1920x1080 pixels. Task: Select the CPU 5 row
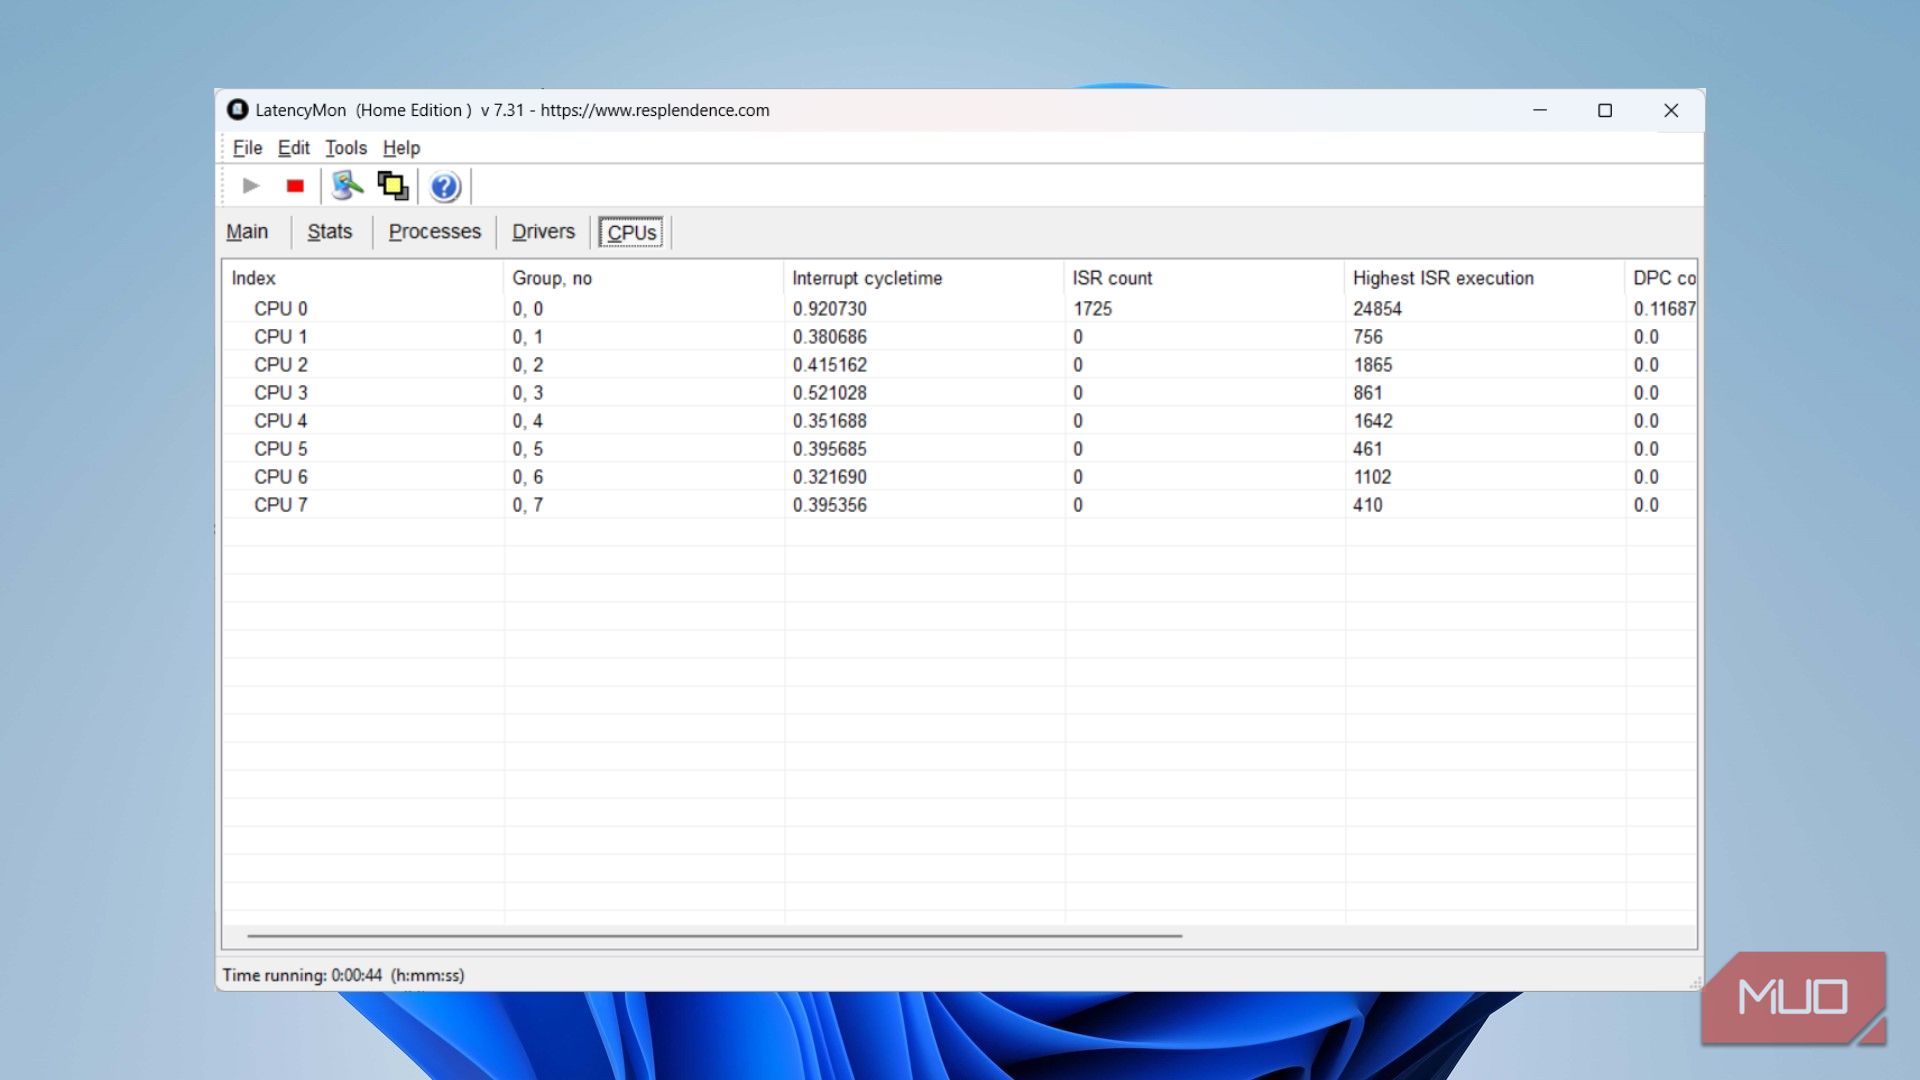tap(960, 449)
